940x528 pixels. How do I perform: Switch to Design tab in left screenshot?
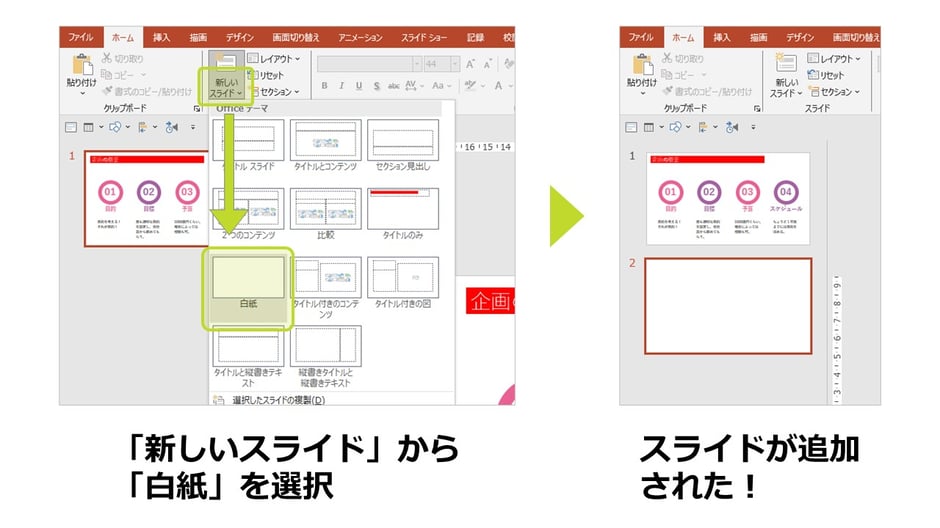(239, 37)
